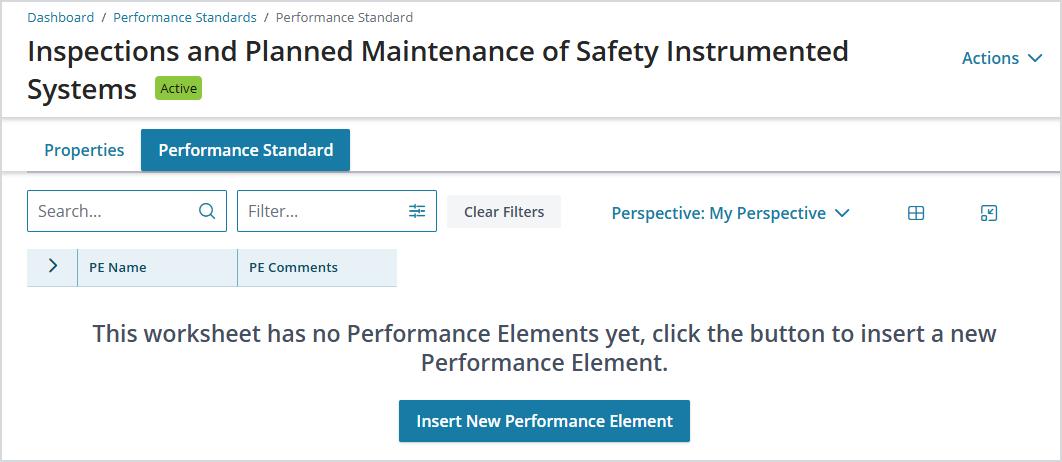Focus the Filter input field

(337, 211)
